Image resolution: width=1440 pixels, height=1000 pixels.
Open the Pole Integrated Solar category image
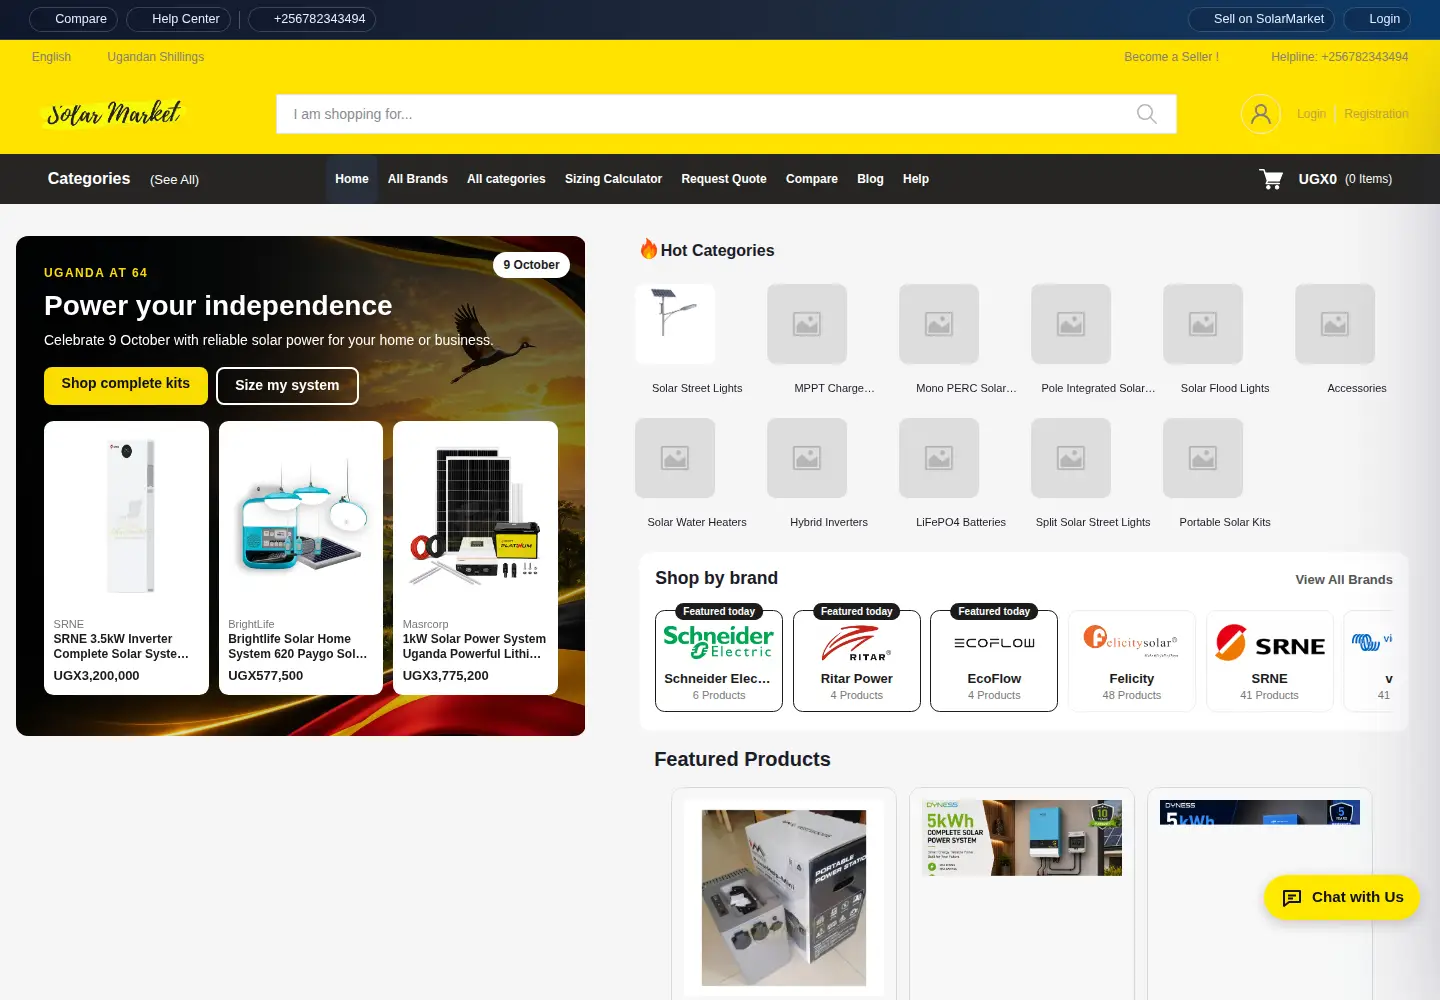click(x=1071, y=324)
